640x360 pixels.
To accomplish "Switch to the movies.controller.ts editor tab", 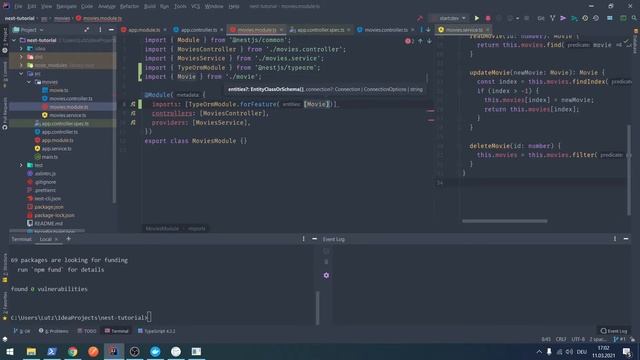I will coord(385,30).
